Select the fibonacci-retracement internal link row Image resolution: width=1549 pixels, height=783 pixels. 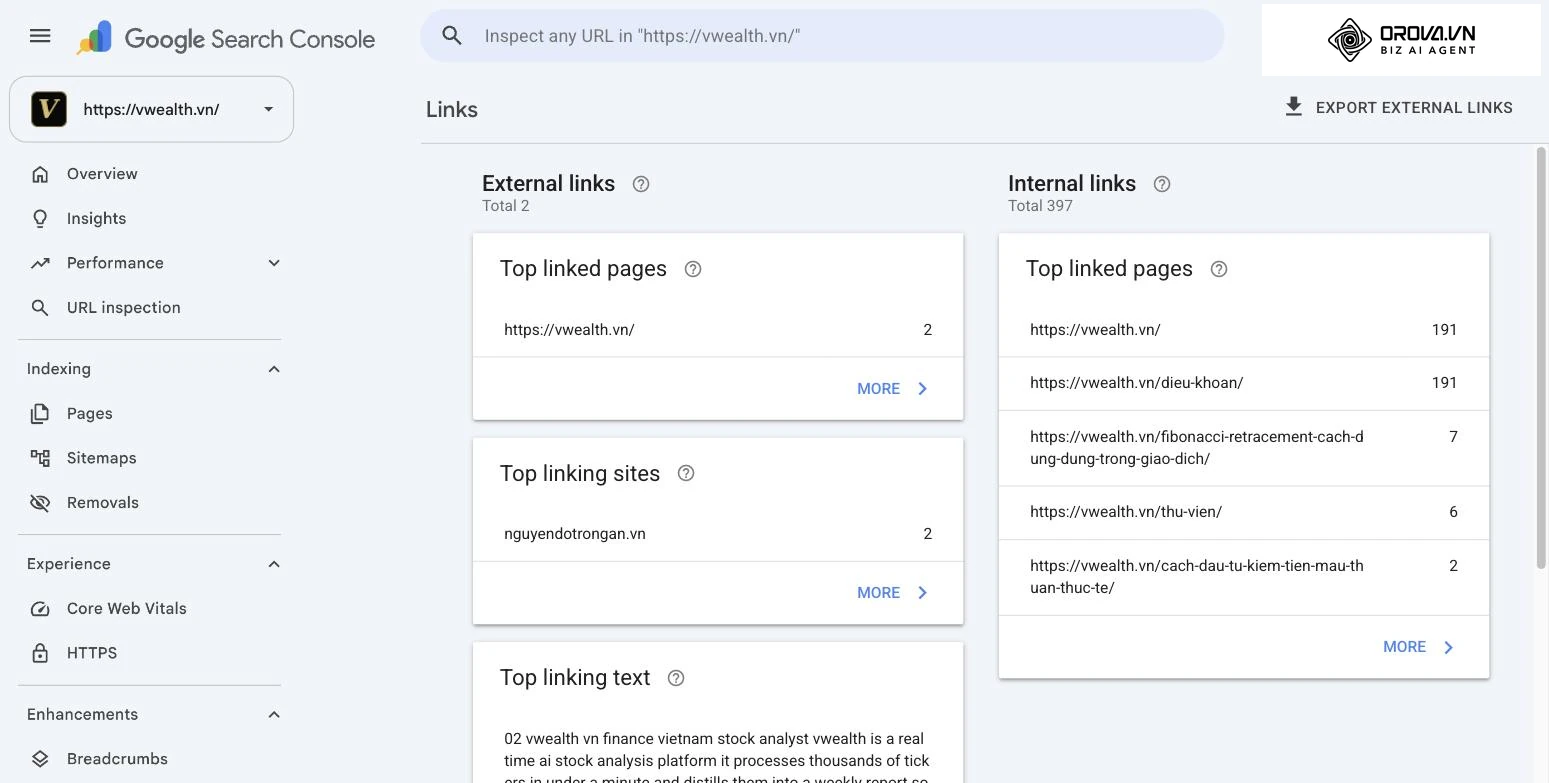point(1244,448)
